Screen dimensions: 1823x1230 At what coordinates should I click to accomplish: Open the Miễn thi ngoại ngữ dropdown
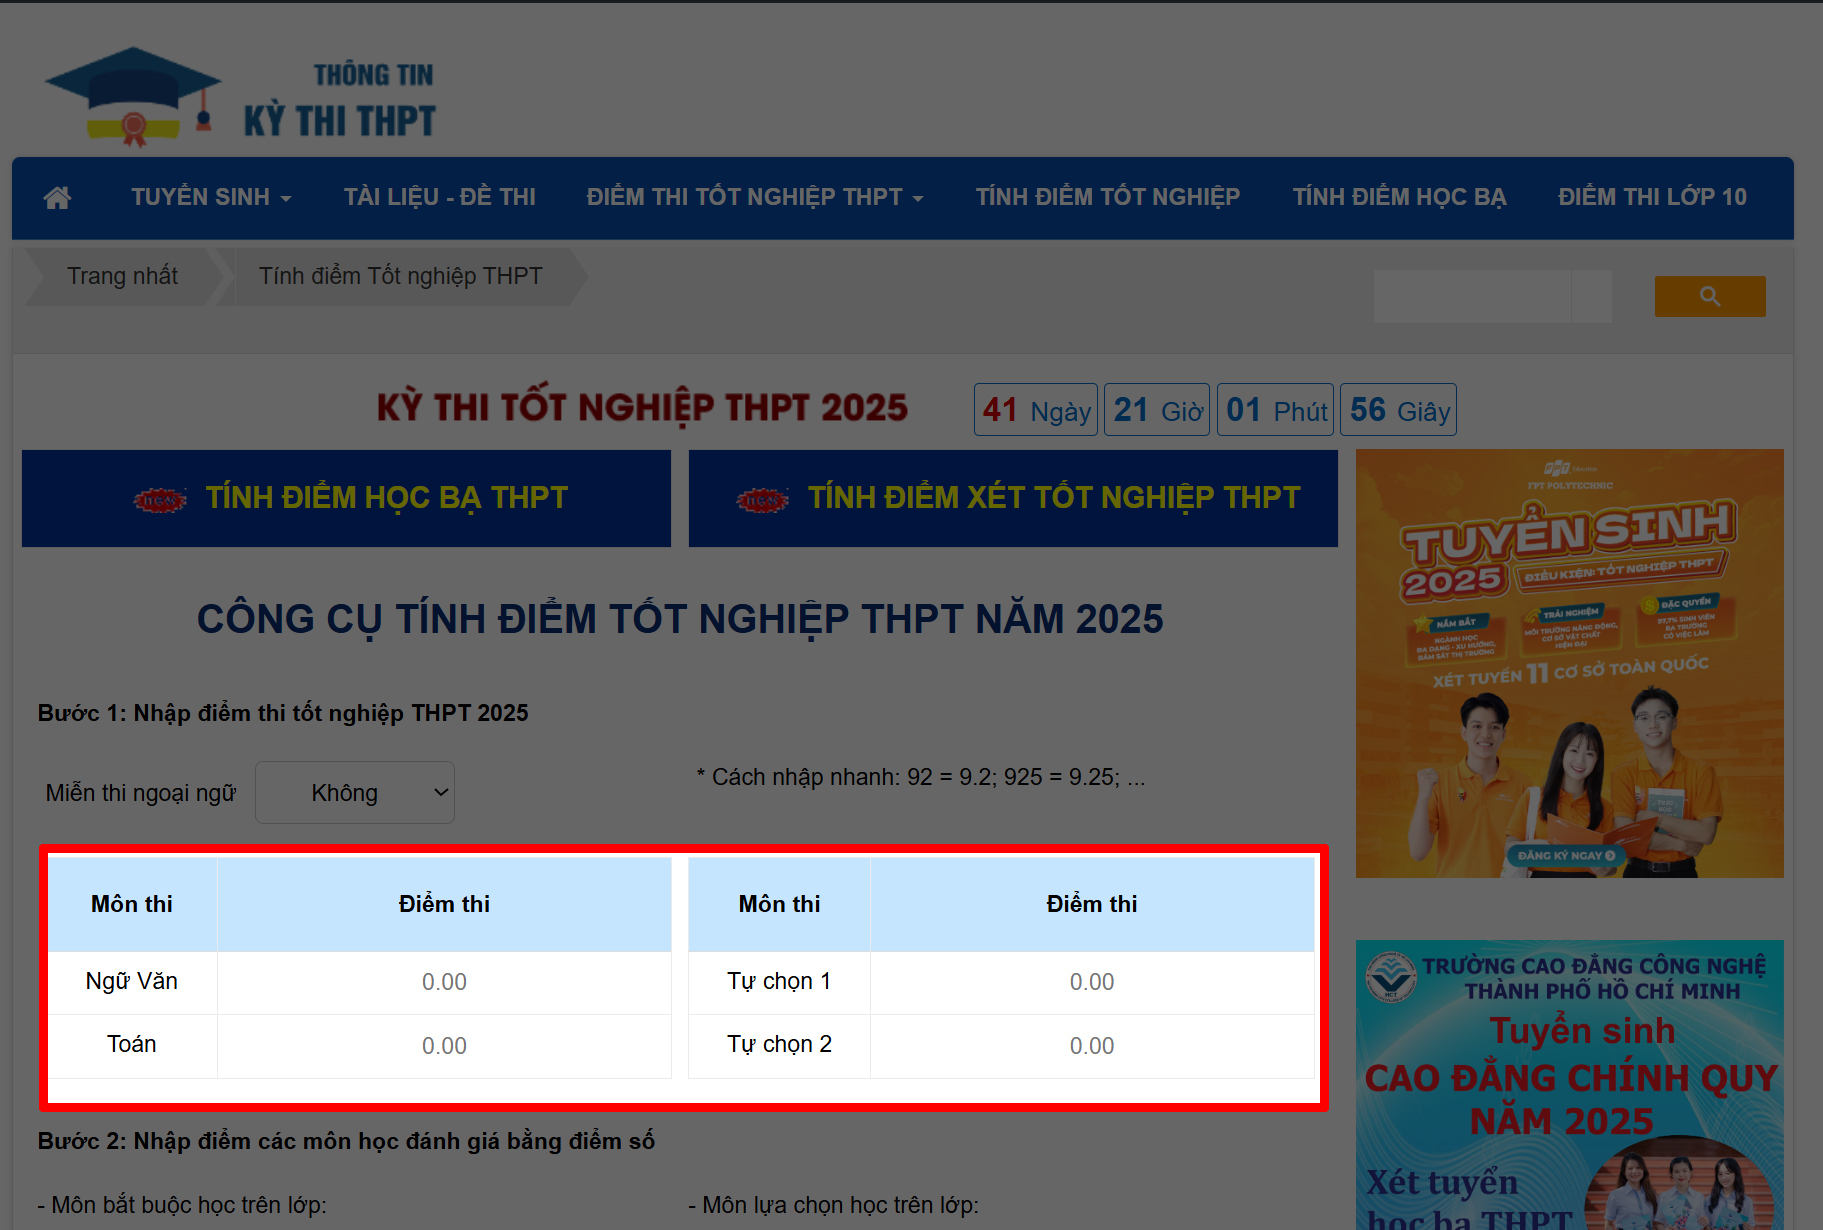point(355,793)
